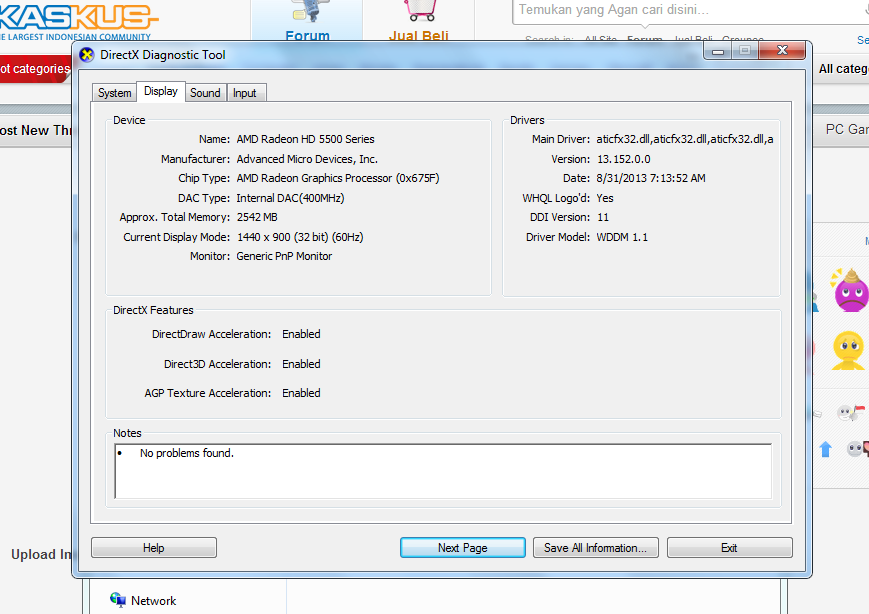869x614 pixels.
Task: Minimize the DirectX Diagnostic Tool window
Action: point(718,51)
